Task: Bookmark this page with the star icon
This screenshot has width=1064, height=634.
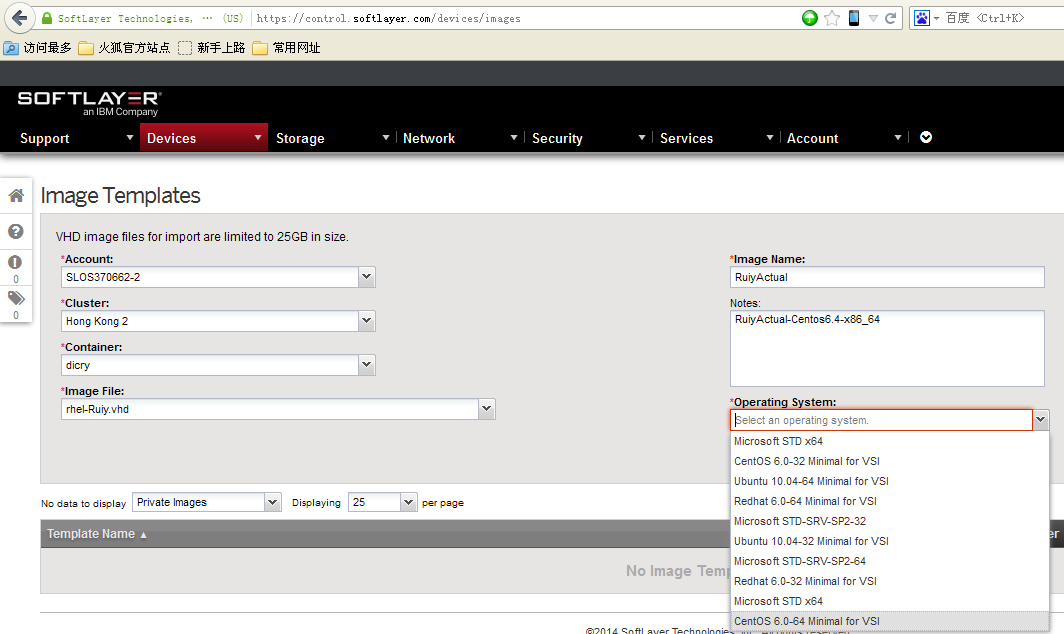Action: point(832,18)
